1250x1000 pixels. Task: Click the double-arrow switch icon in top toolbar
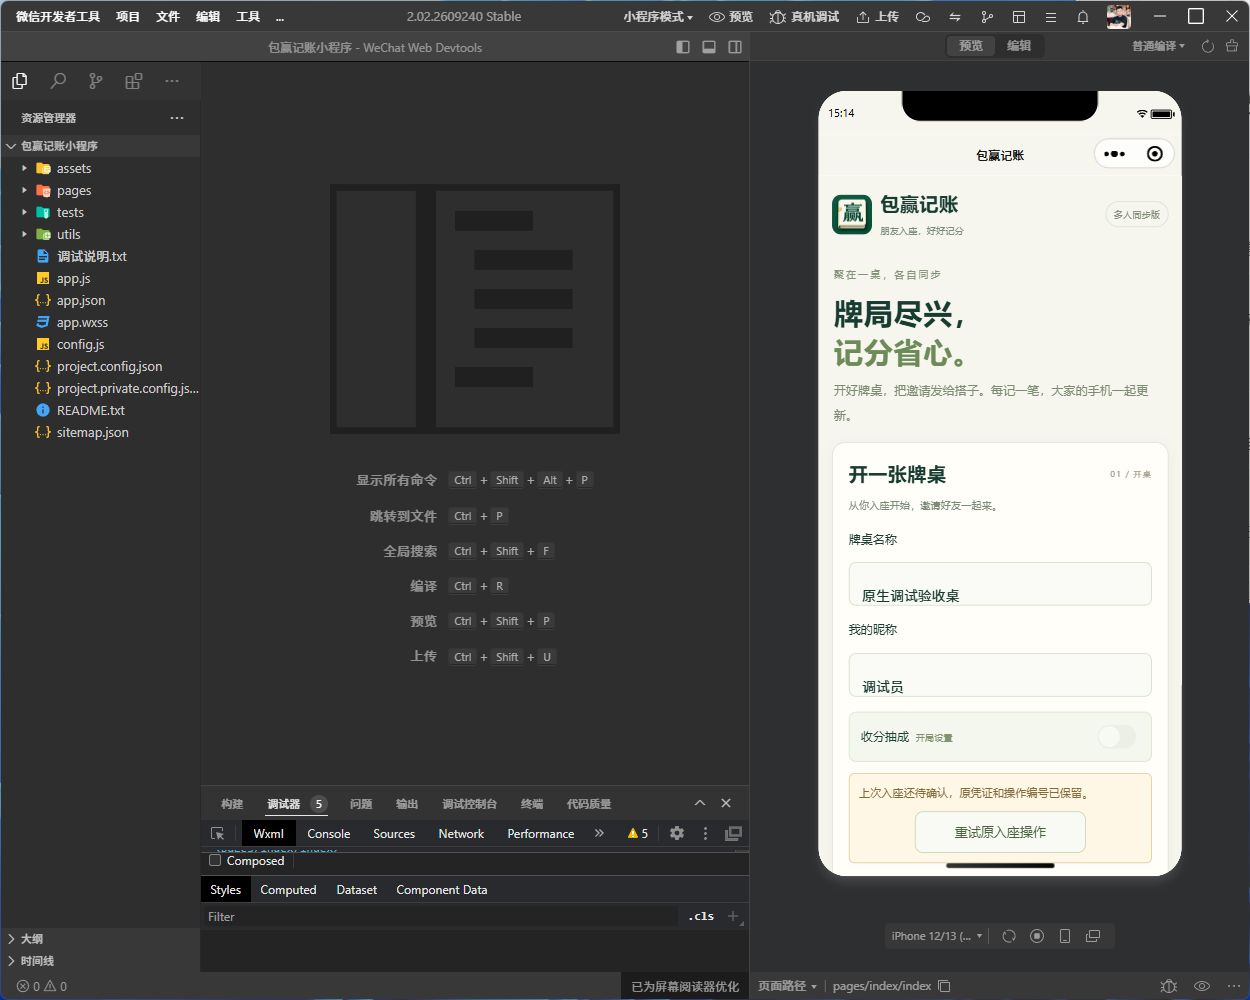click(x=955, y=17)
